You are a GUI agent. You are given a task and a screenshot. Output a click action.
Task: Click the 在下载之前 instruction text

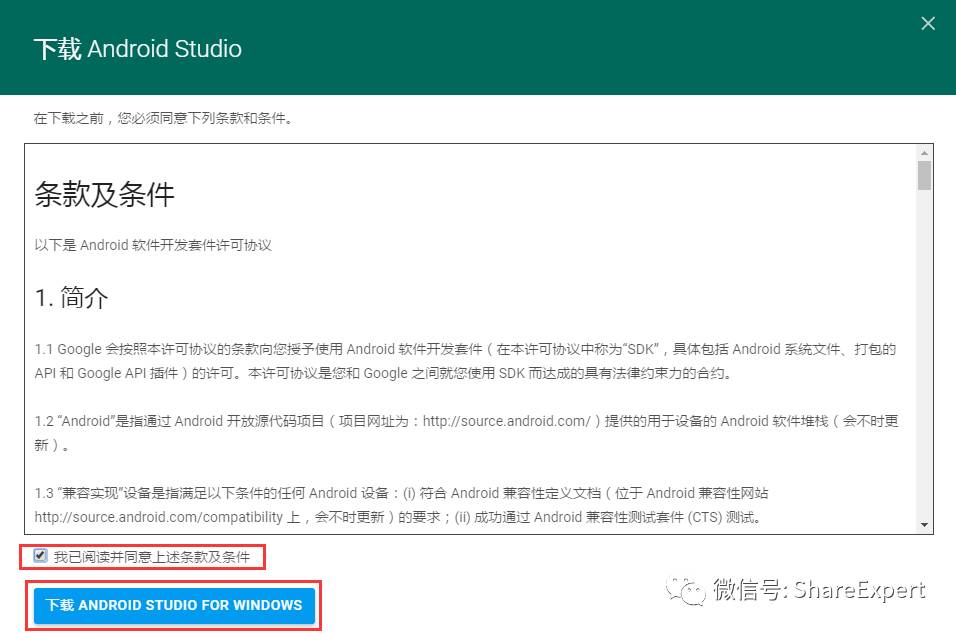(x=163, y=118)
